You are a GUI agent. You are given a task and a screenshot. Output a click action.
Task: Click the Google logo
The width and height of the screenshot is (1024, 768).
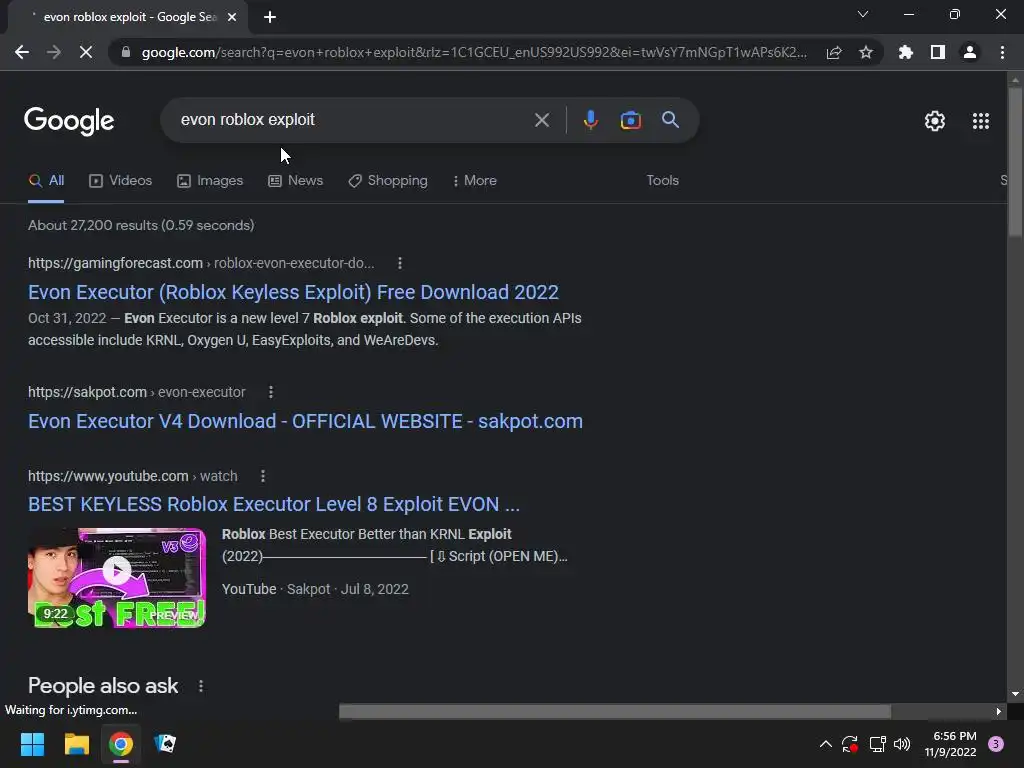[69, 121]
